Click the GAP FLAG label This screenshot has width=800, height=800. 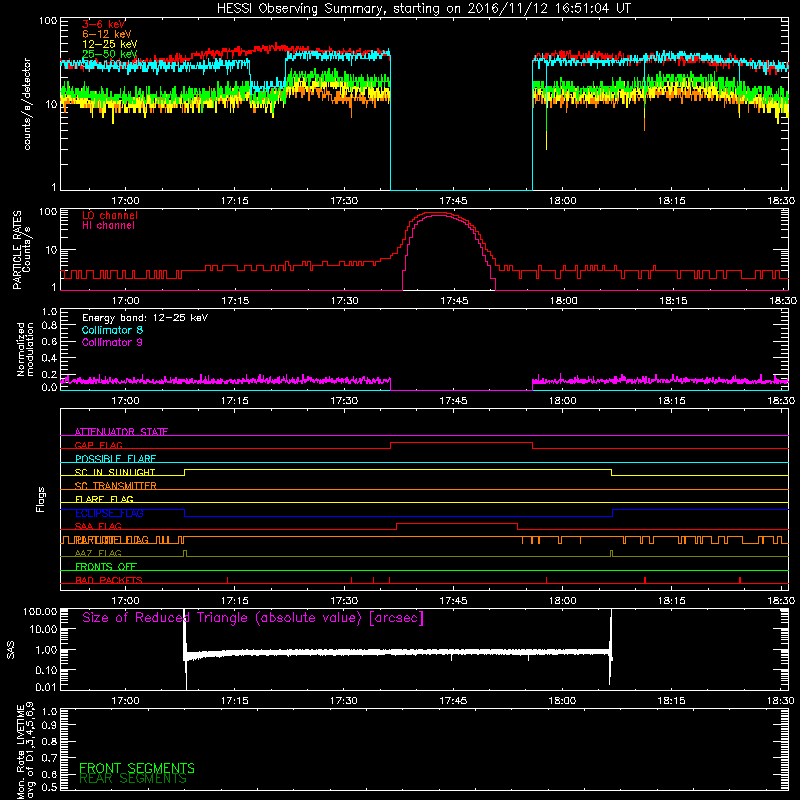pos(98,445)
